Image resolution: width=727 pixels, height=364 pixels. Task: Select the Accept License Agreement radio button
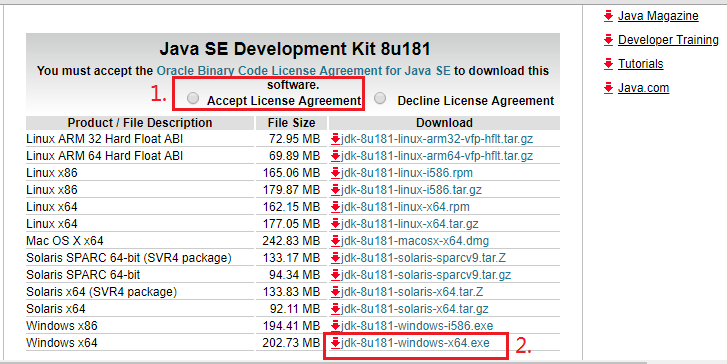(x=193, y=98)
